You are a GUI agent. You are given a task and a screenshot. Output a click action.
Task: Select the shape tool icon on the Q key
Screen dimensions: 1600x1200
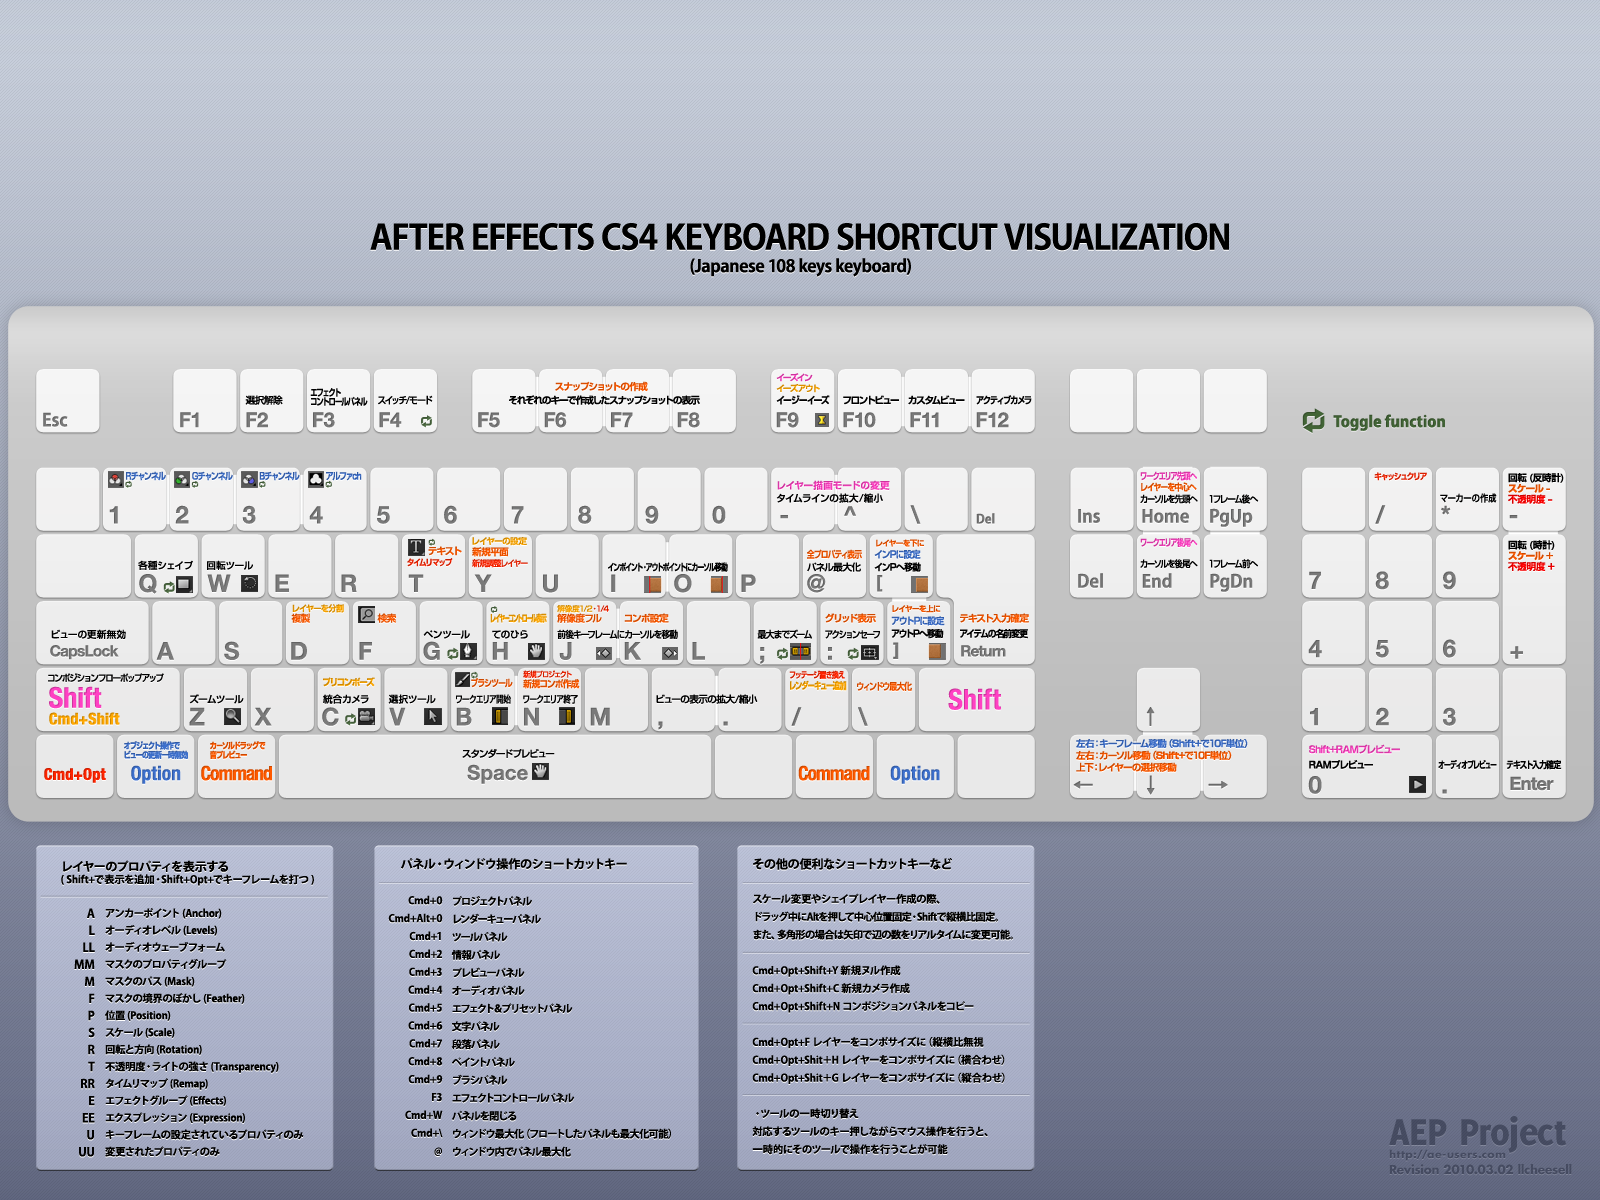click(185, 585)
